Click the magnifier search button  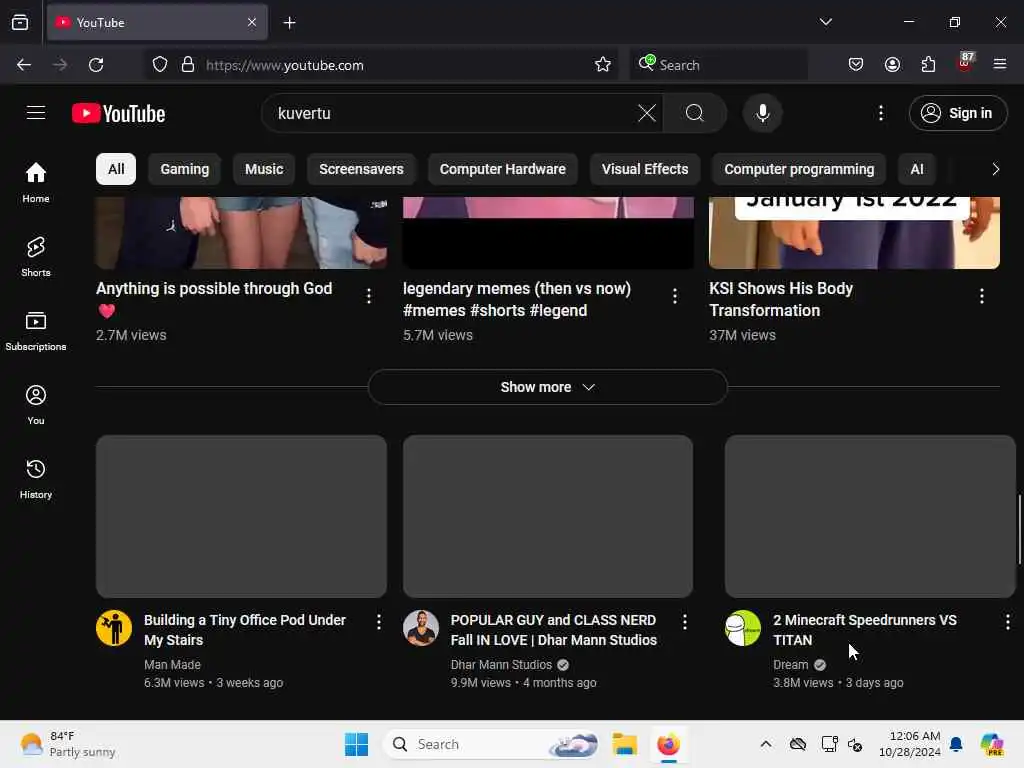(x=695, y=113)
